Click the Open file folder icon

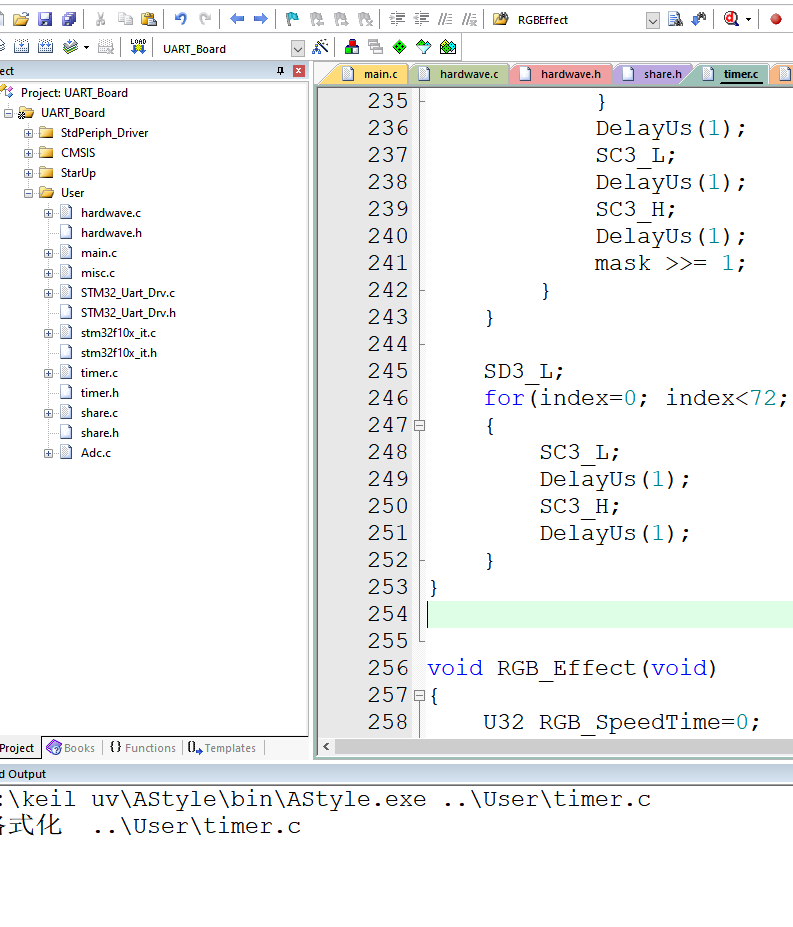tap(21, 20)
